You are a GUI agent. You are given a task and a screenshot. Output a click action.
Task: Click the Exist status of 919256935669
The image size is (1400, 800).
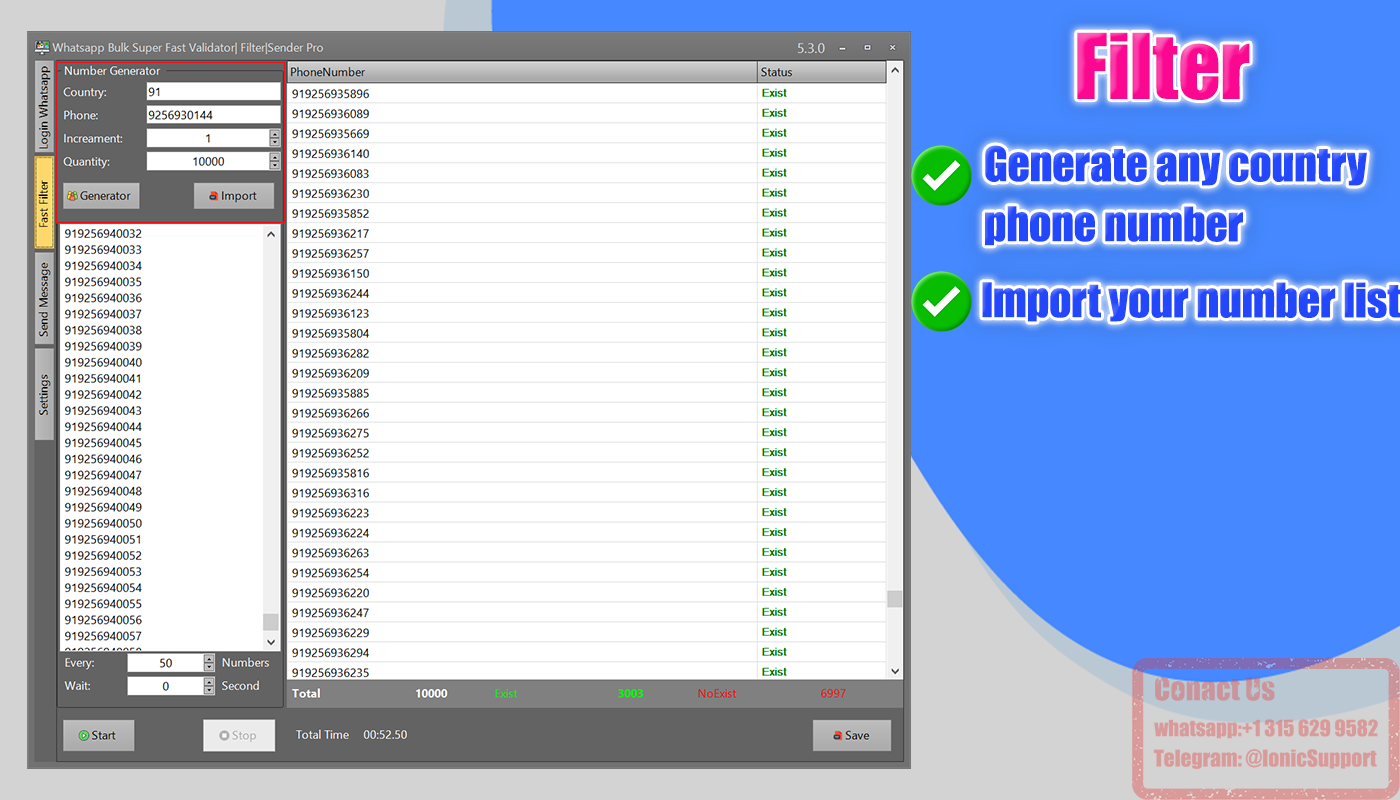[774, 133]
